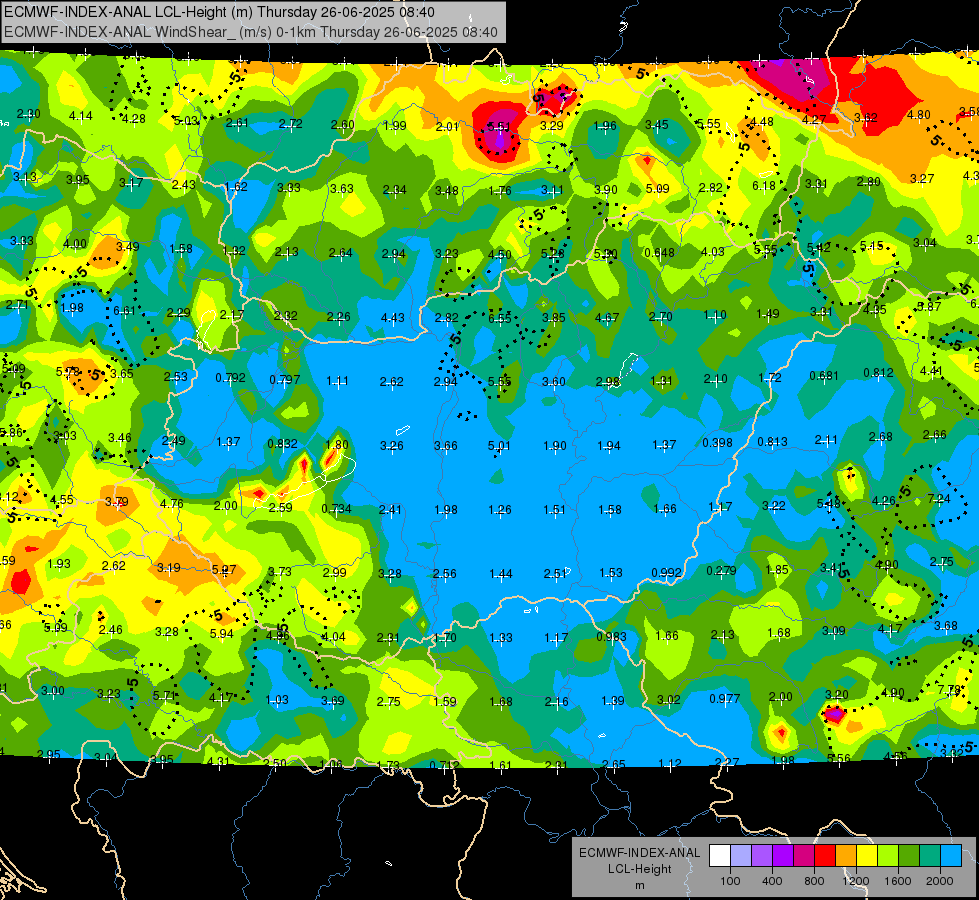This screenshot has width=979, height=900.
Task: Click the wind shear value 5.15
Action: click(872, 245)
